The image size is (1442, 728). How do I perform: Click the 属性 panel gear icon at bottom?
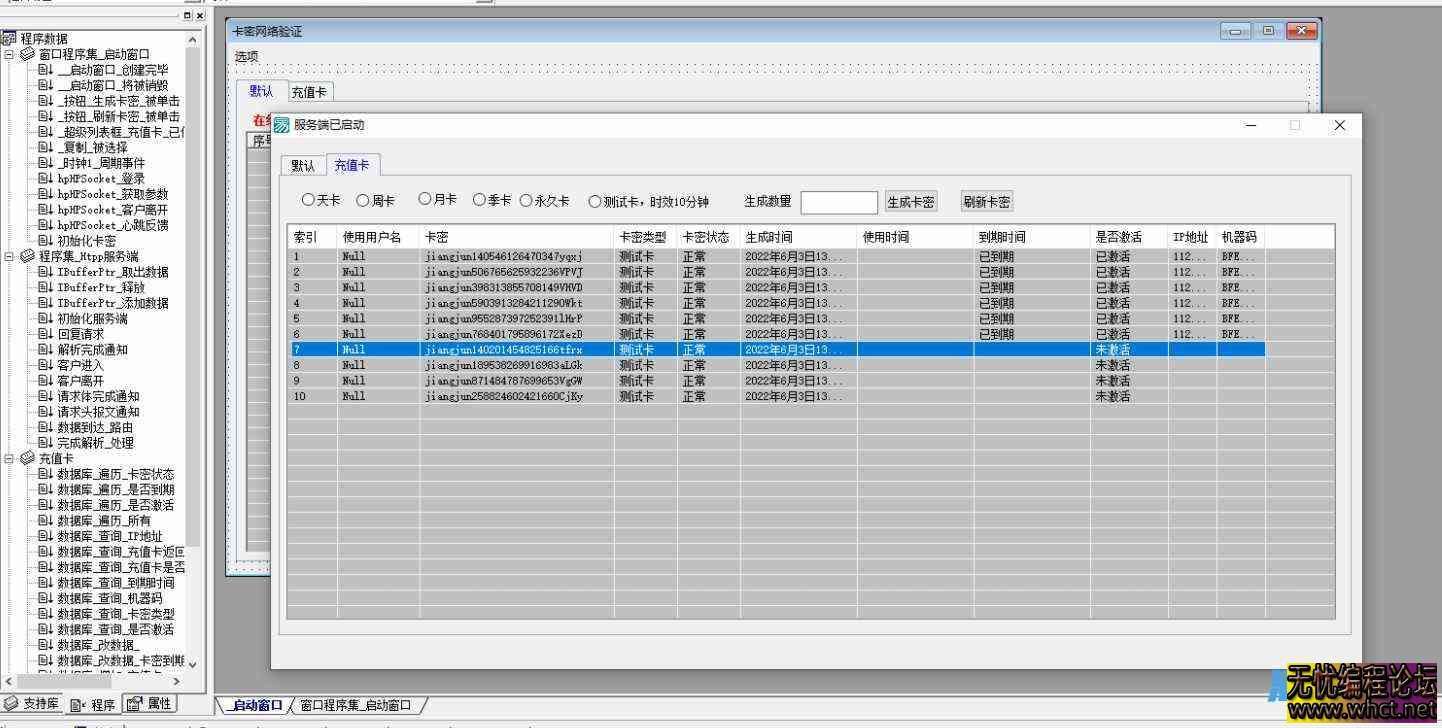(133, 703)
